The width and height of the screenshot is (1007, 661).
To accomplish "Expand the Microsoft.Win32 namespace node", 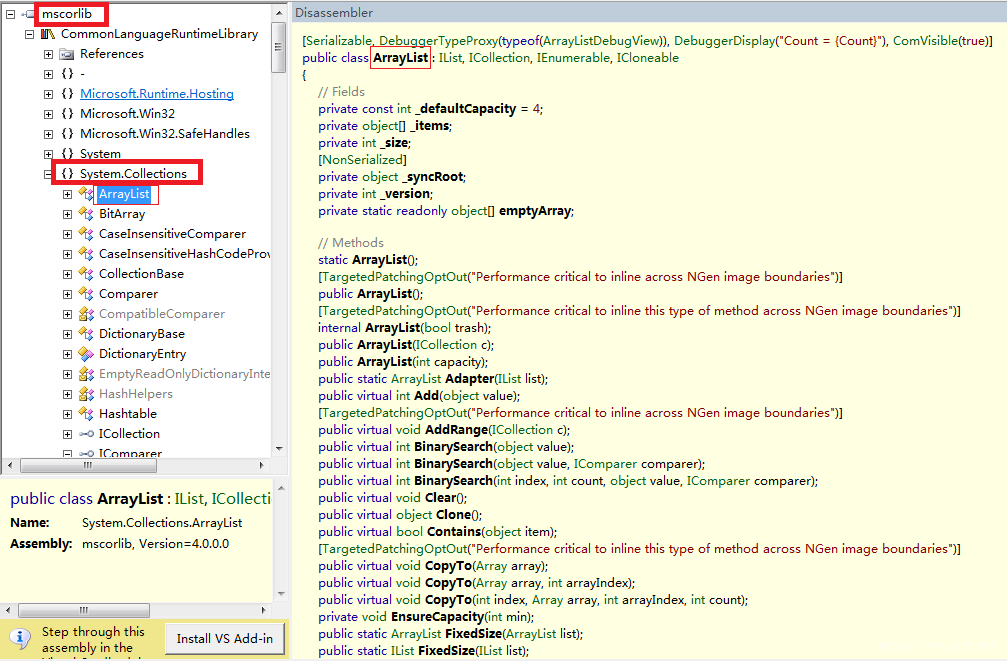I will pos(48,114).
